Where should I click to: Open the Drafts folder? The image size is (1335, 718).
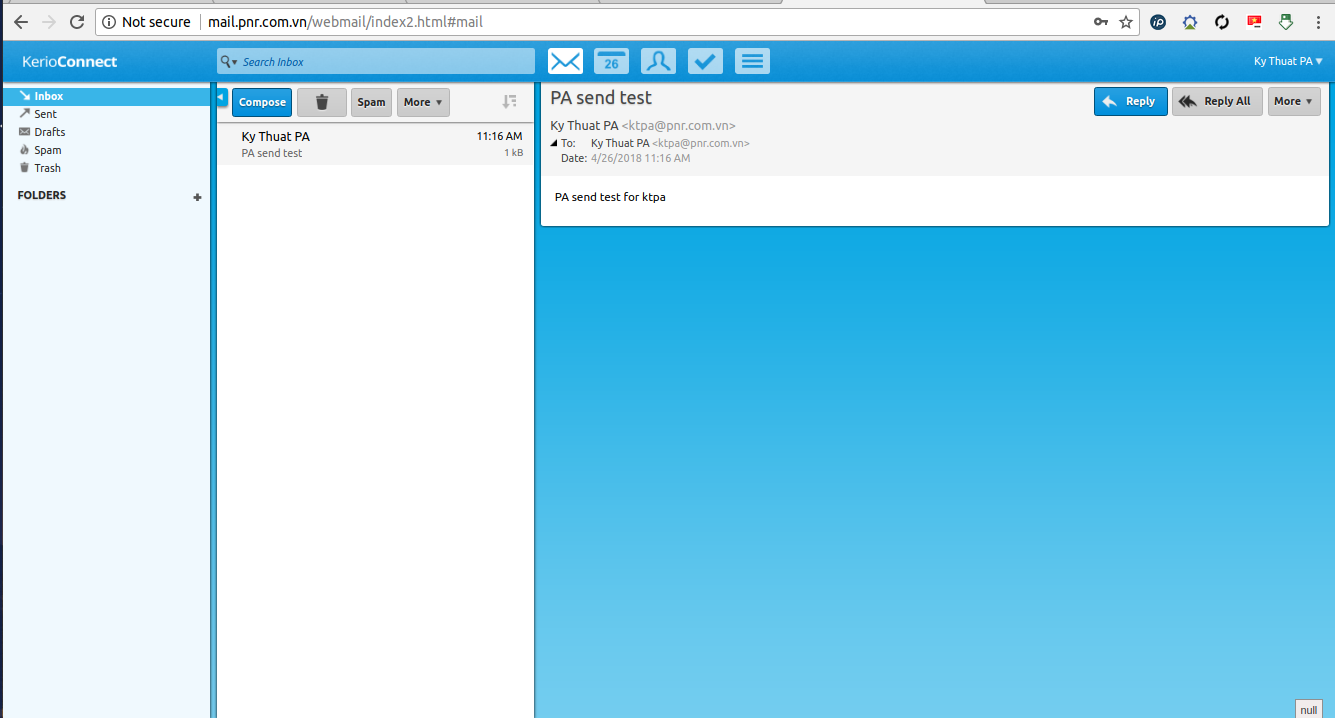coord(49,132)
